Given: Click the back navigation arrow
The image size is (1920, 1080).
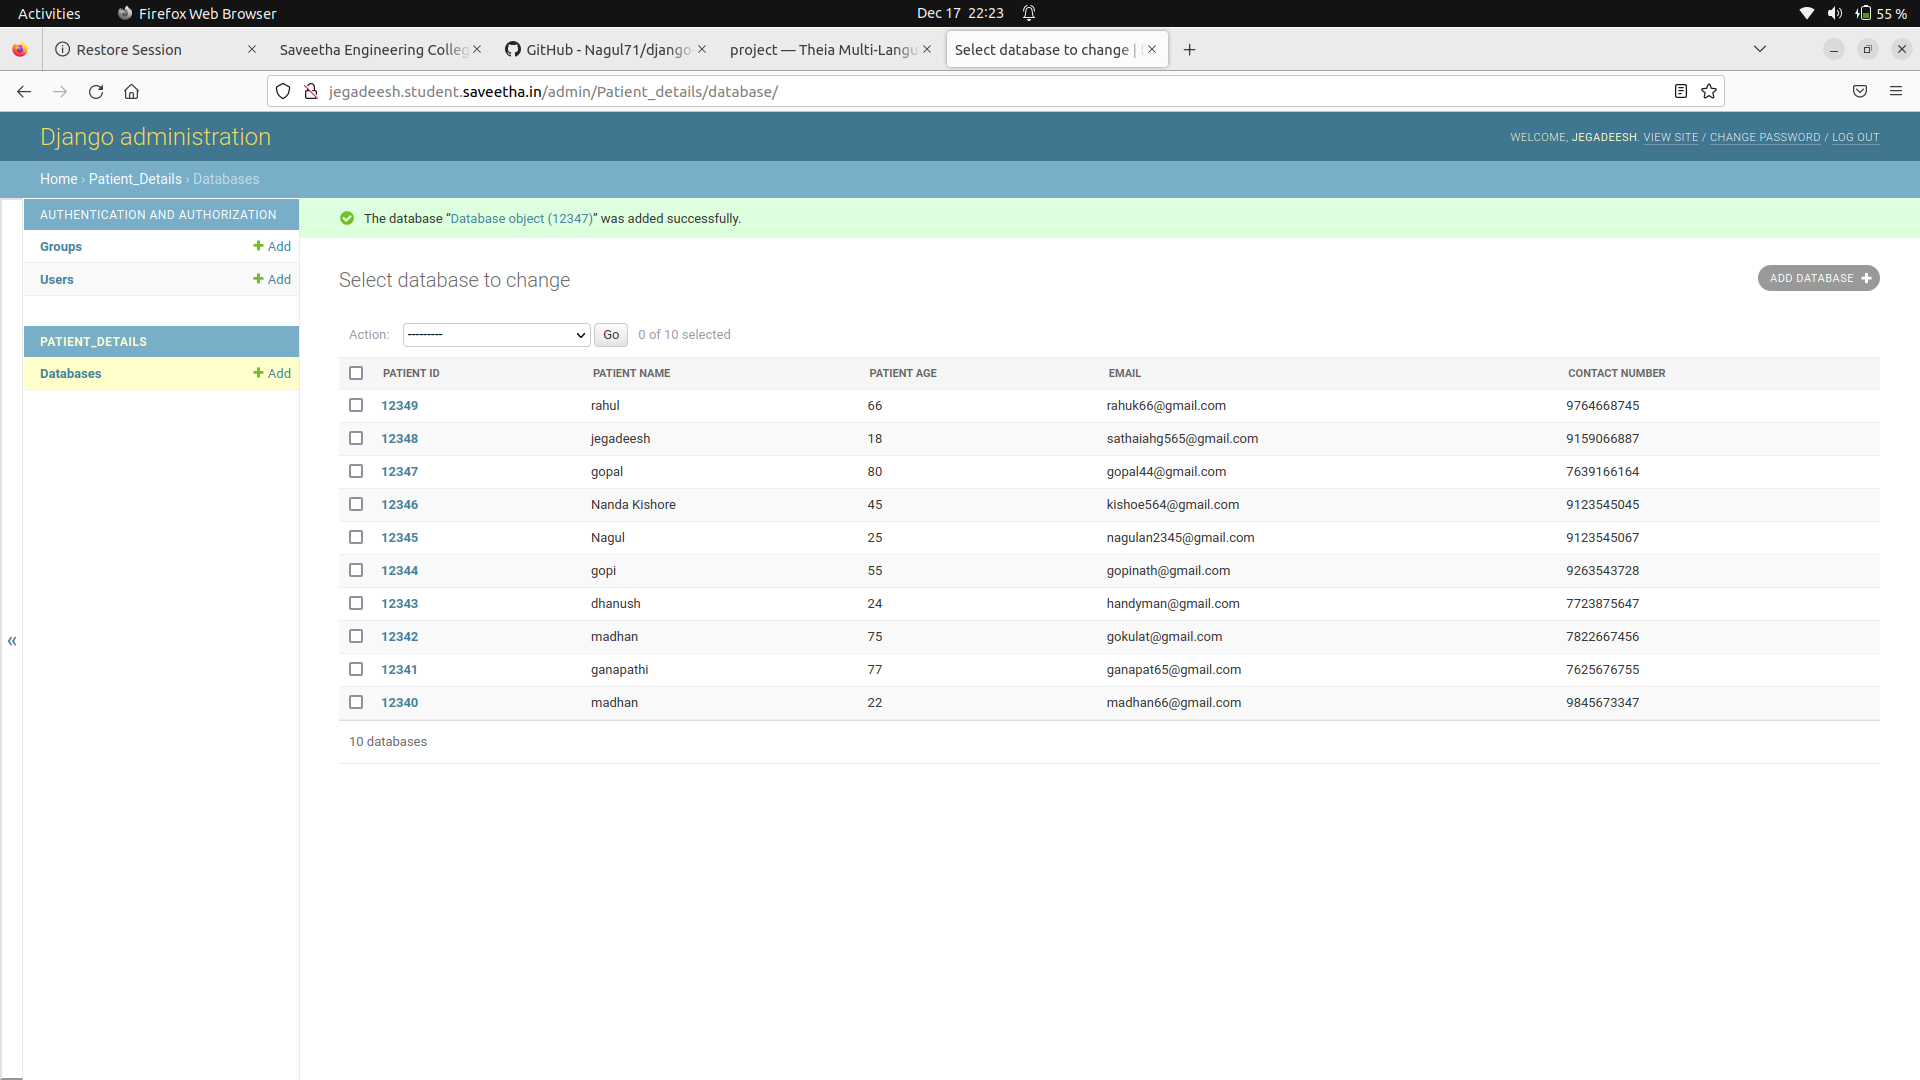Looking at the screenshot, I should pyautogui.click(x=24, y=92).
